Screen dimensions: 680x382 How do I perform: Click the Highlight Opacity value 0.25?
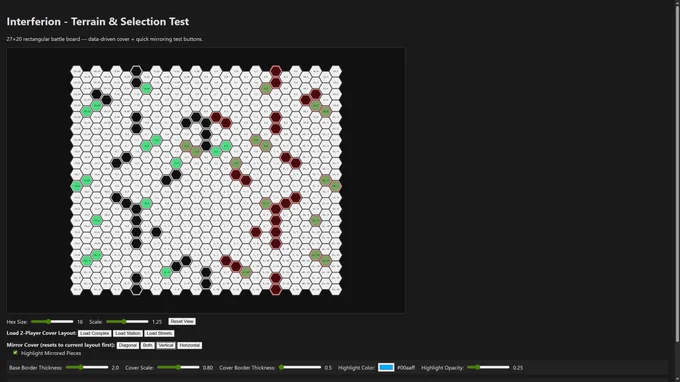pyautogui.click(x=518, y=368)
